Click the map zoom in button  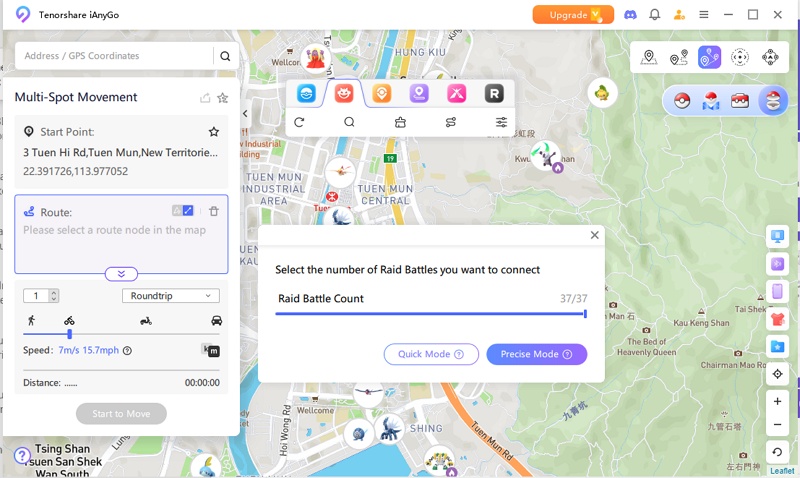pos(778,400)
